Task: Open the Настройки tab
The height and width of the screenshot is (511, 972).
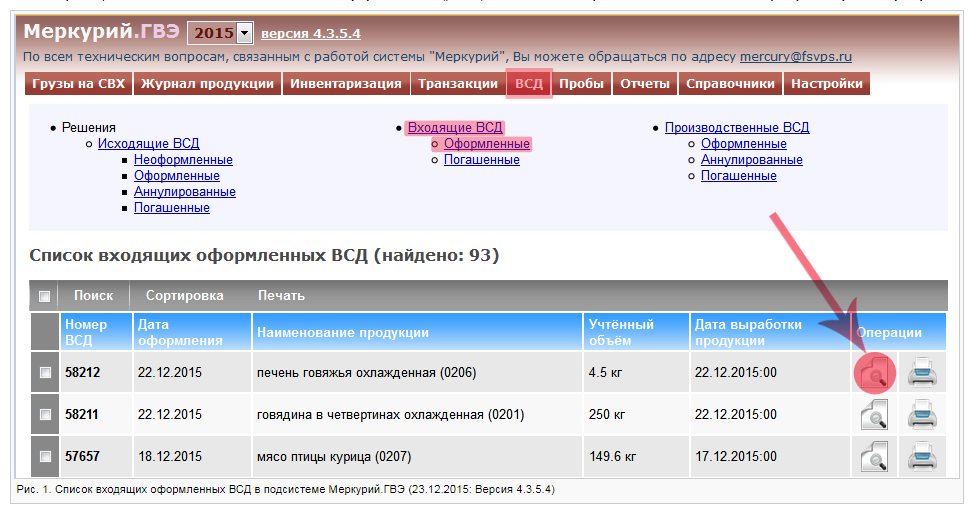Action: 826,84
